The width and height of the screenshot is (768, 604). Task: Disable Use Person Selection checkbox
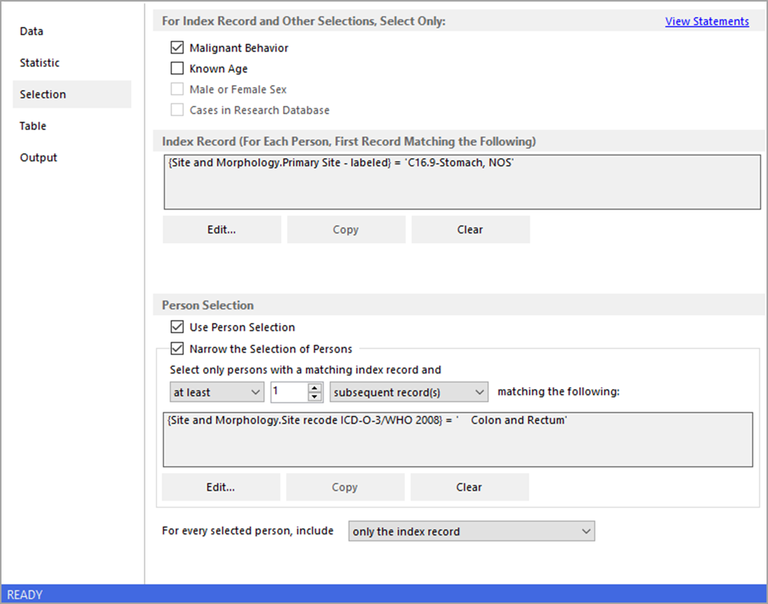(177, 327)
